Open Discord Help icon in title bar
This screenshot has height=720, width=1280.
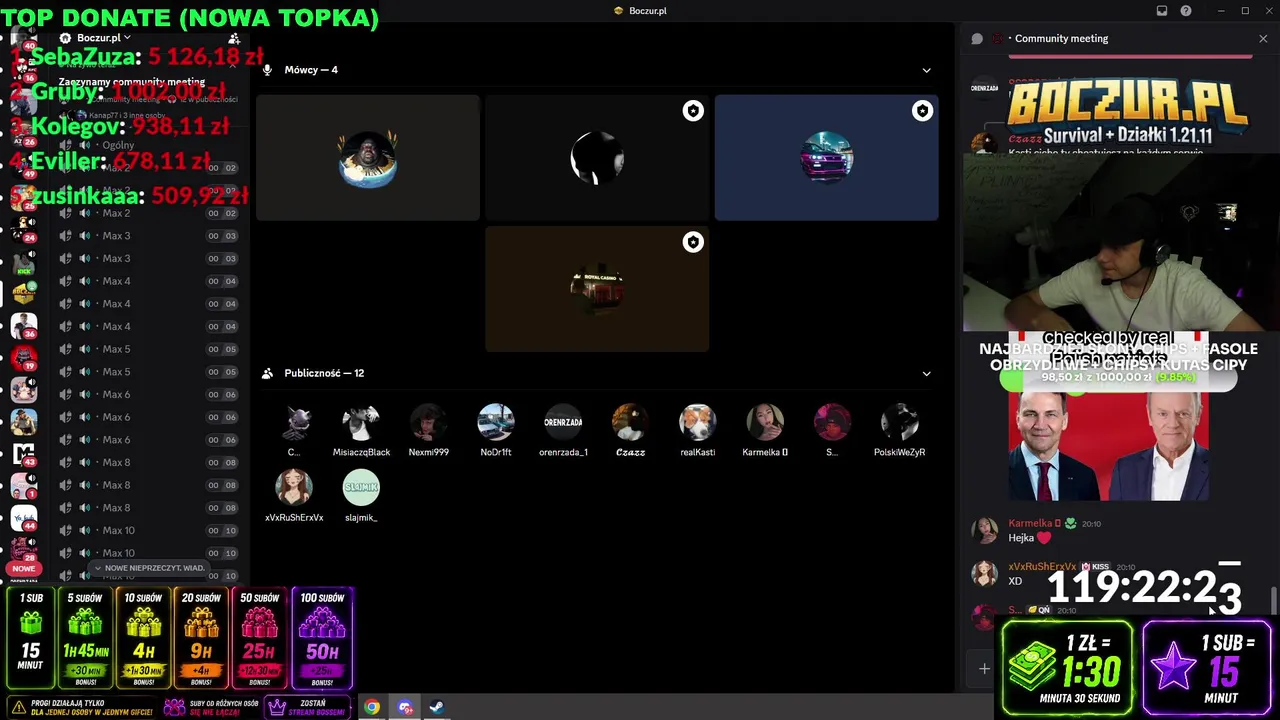pyautogui.click(x=1186, y=11)
